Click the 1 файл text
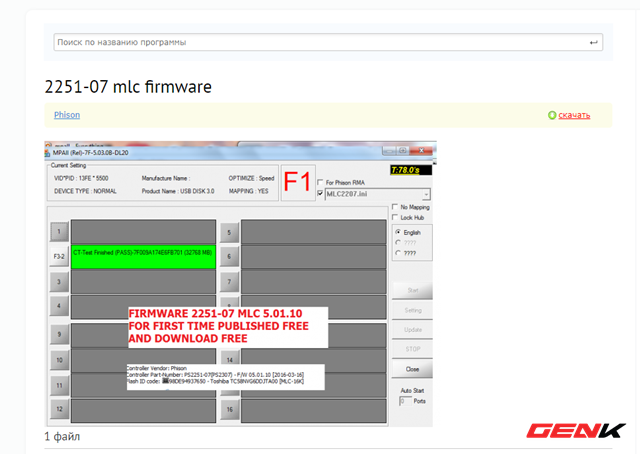The height and width of the screenshot is (454, 640). (62, 436)
